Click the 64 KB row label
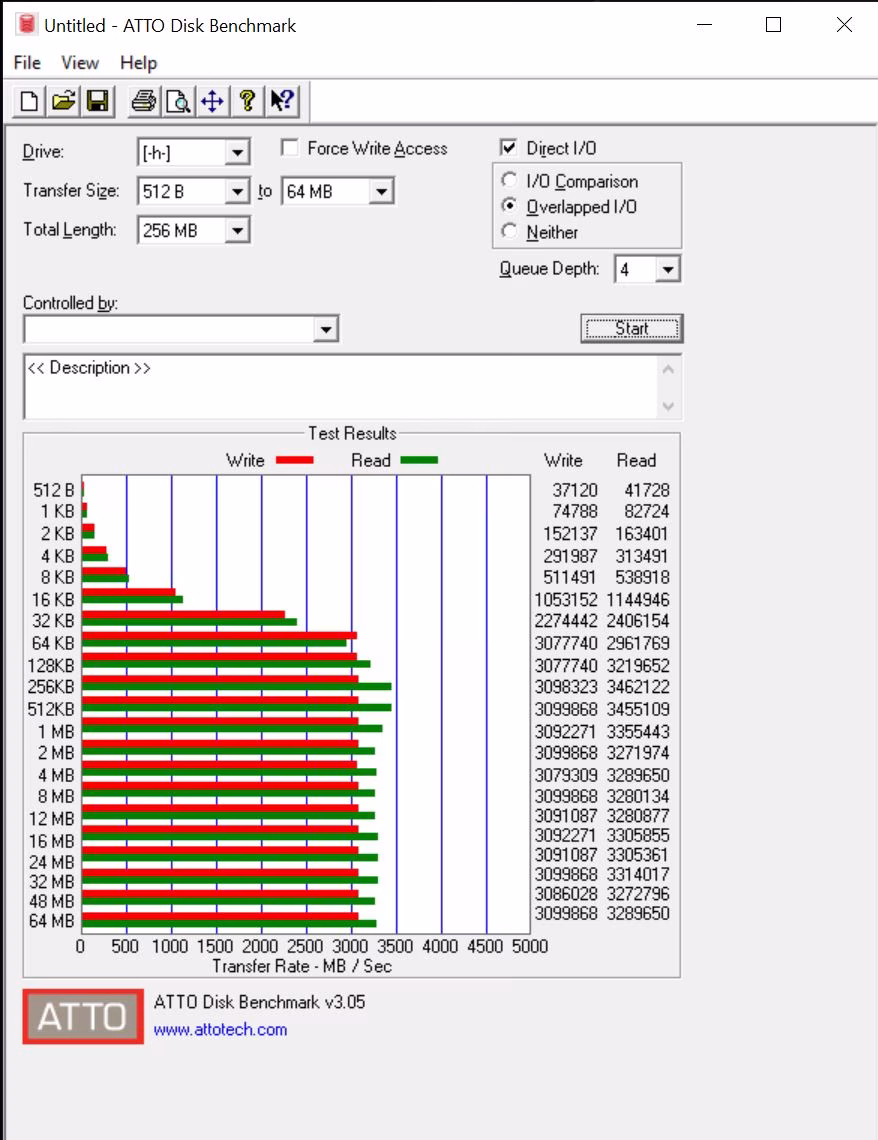Image resolution: width=878 pixels, height=1140 pixels. (x=52, y=643)
